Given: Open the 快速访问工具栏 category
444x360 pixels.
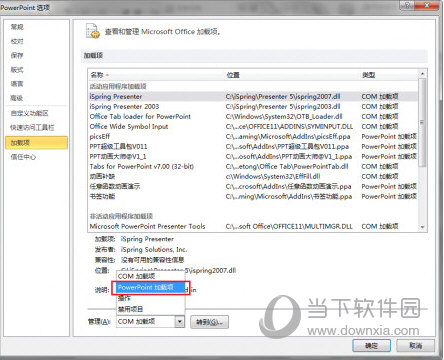Looking at the screenshot, I should point(32,127).
